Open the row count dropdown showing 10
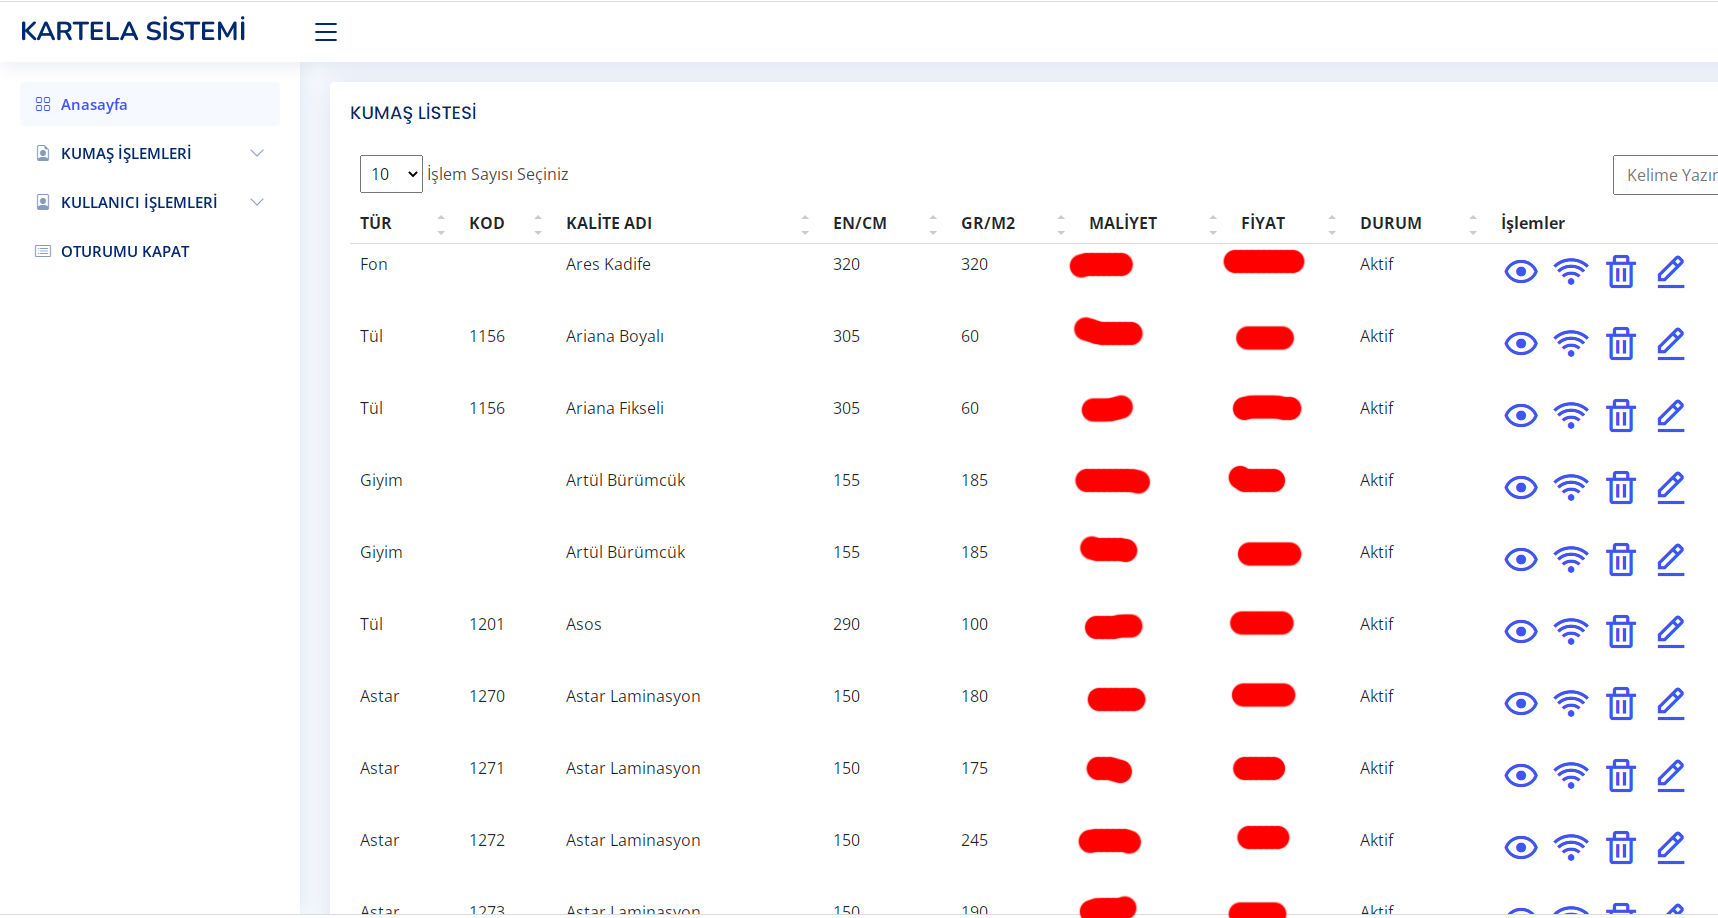This screenshot has width=1718, height=918. pyautogui.click(x=391, y=174)
